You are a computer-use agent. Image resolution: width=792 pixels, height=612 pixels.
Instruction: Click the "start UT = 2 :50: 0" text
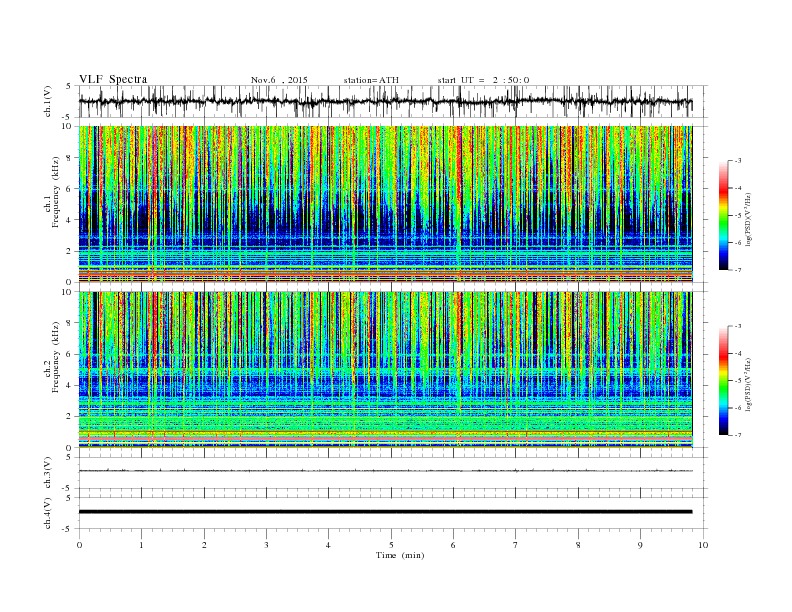tap(483, 80)
